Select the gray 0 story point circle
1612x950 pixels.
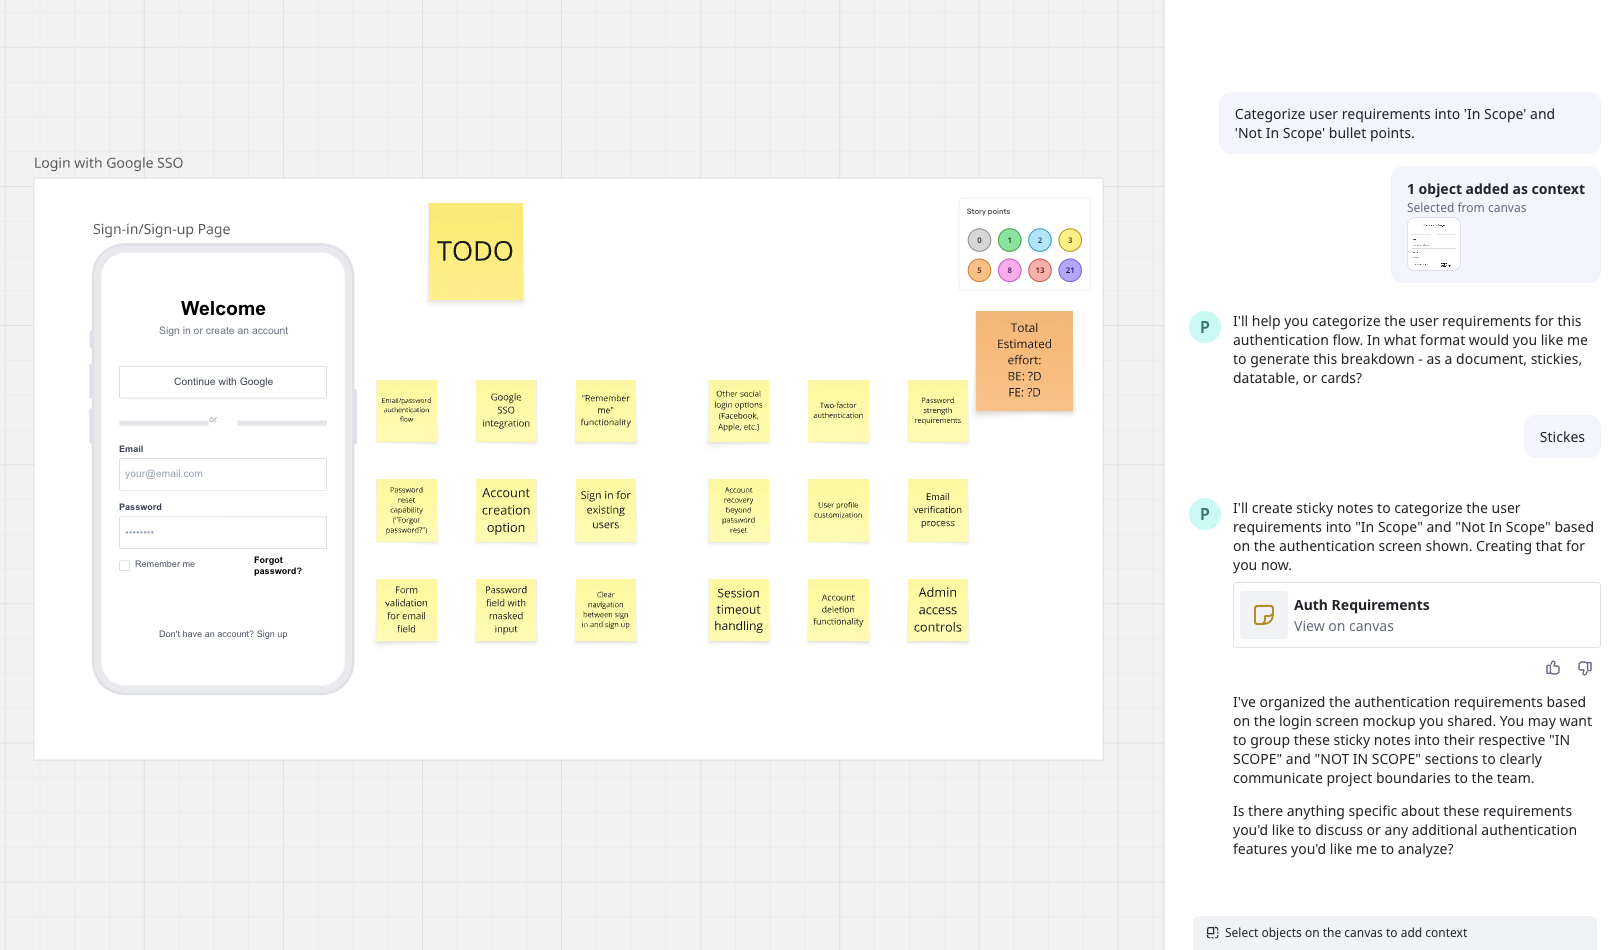click(x=979, y=240)
